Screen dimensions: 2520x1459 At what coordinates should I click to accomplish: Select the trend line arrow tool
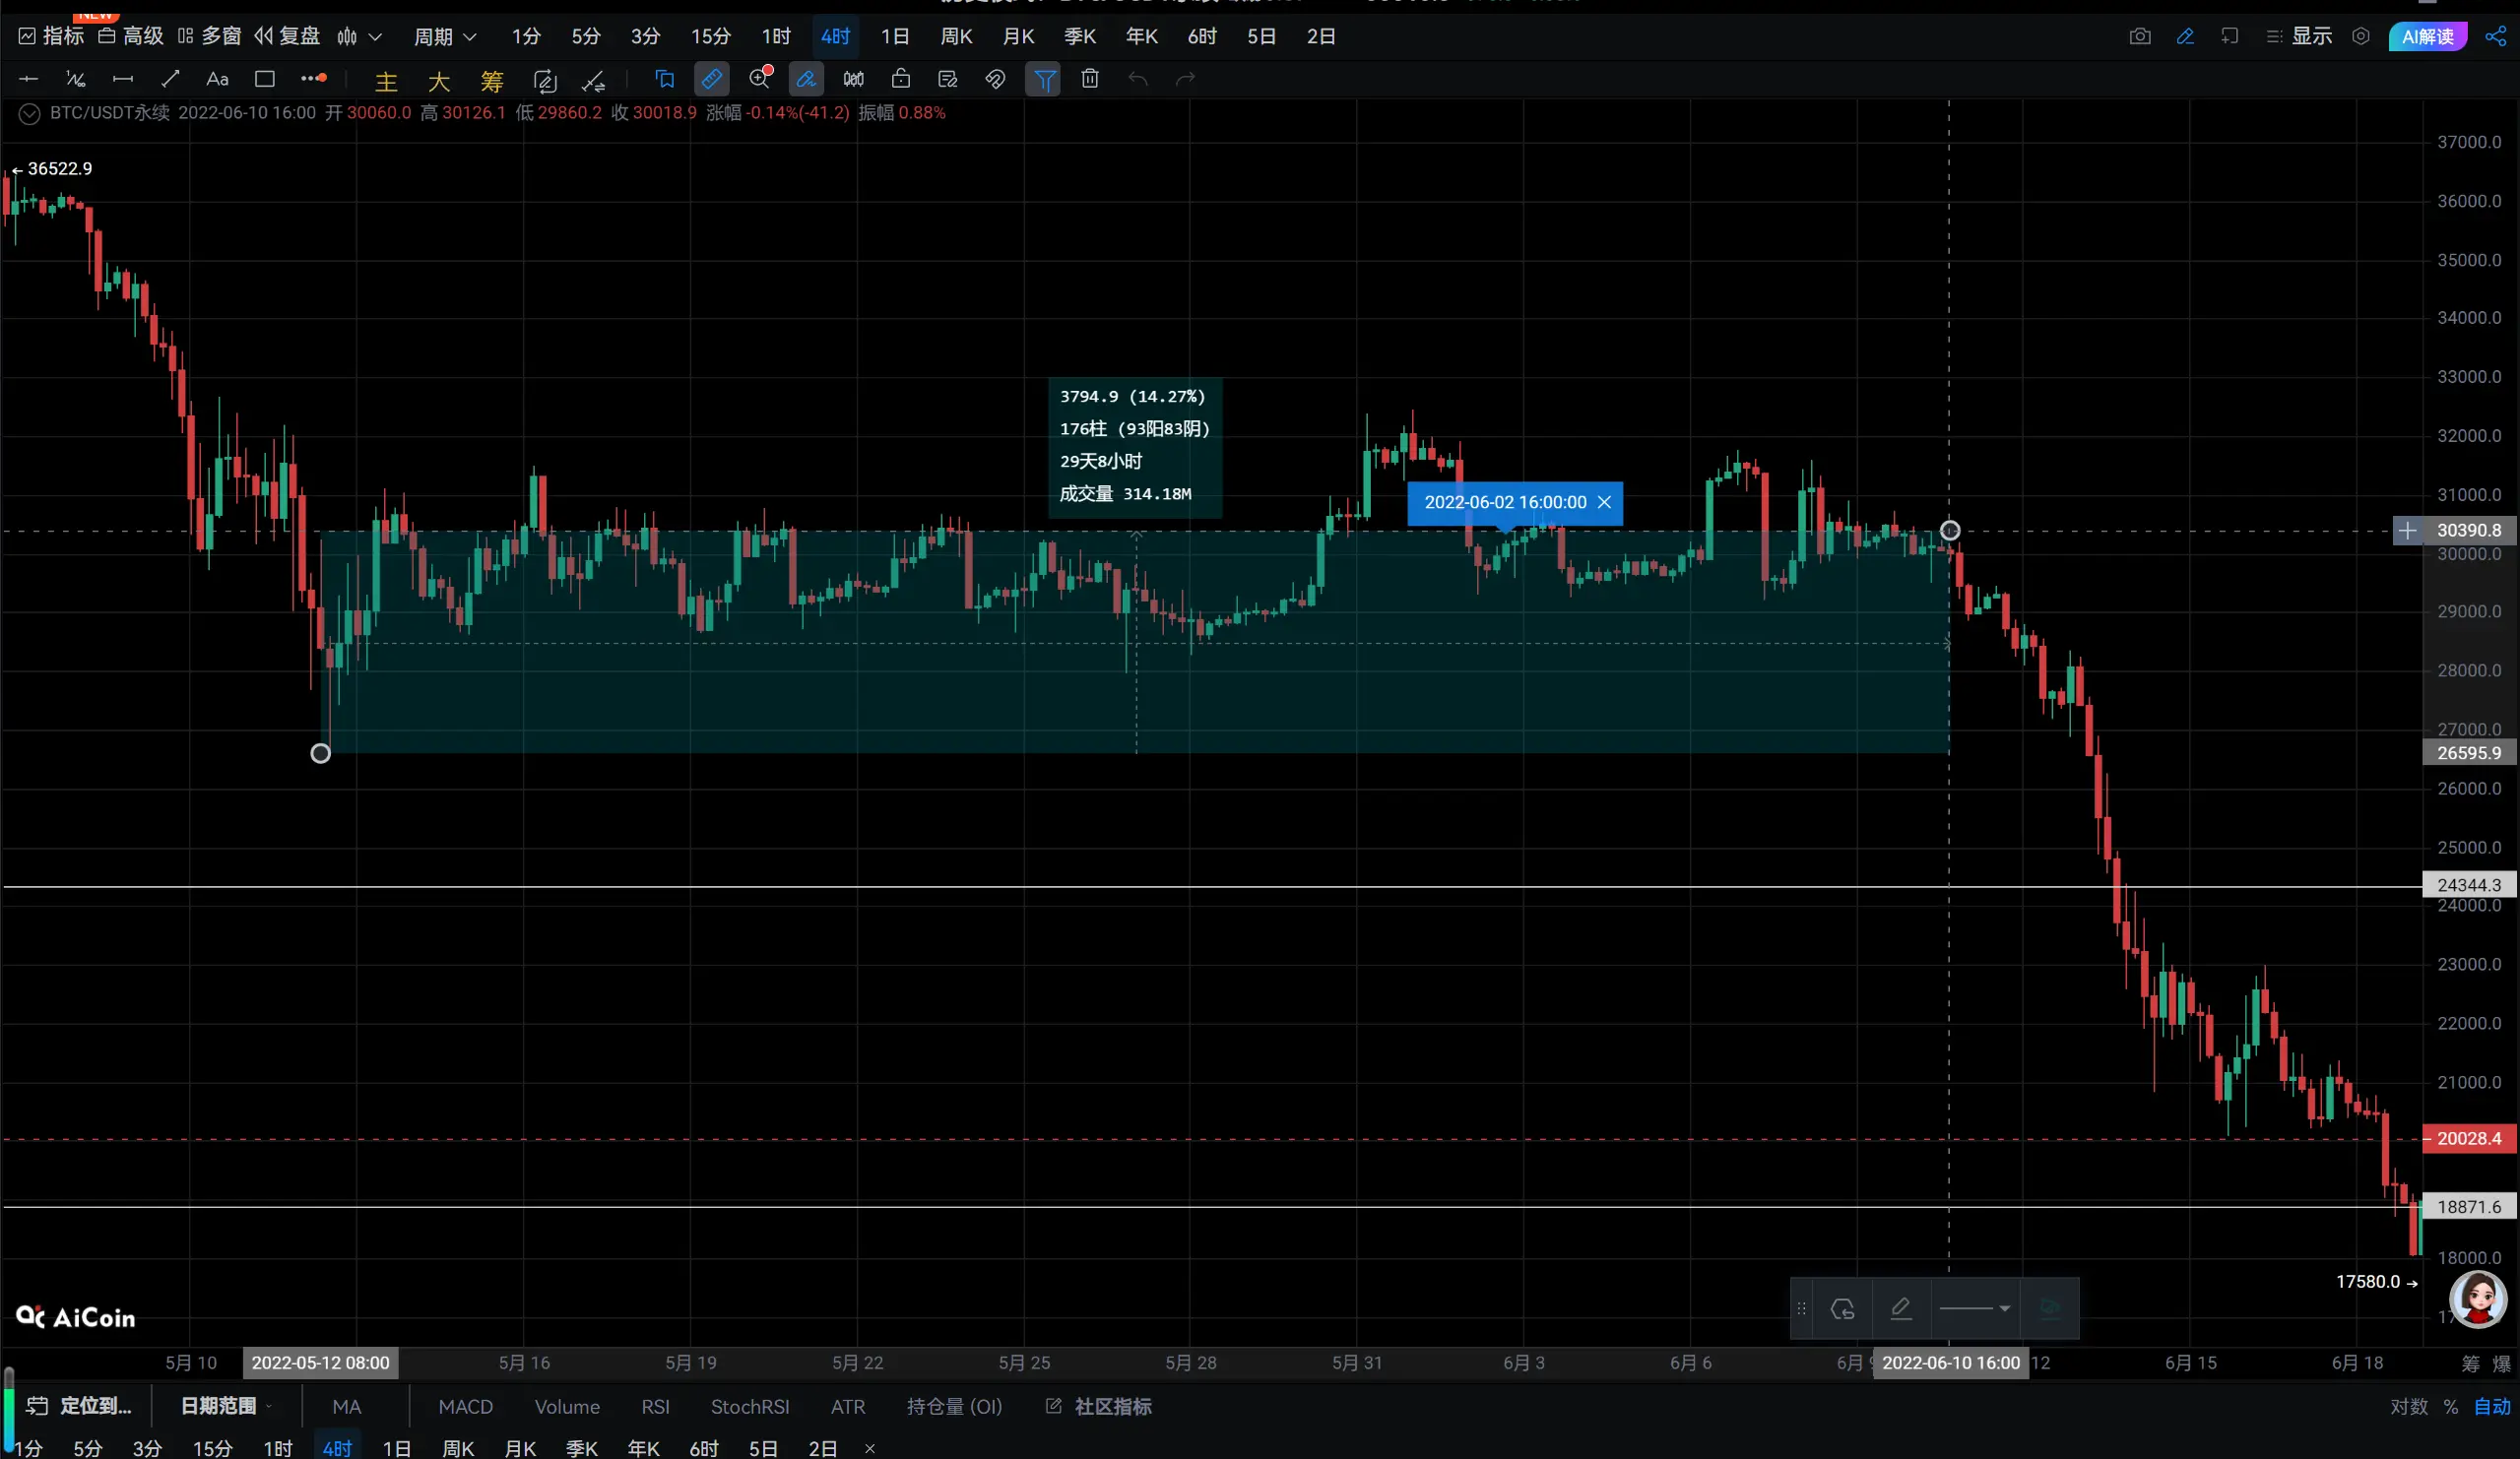[x=170, y=79]
